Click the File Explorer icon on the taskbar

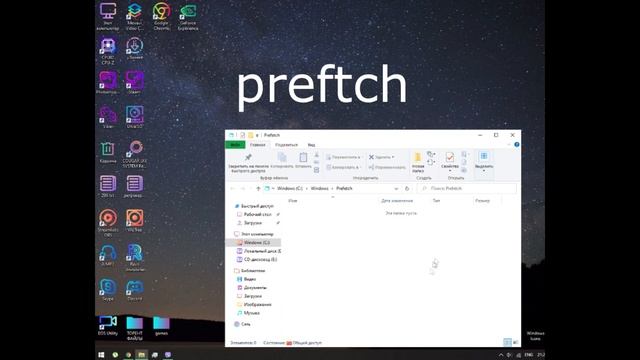point(141,355)
